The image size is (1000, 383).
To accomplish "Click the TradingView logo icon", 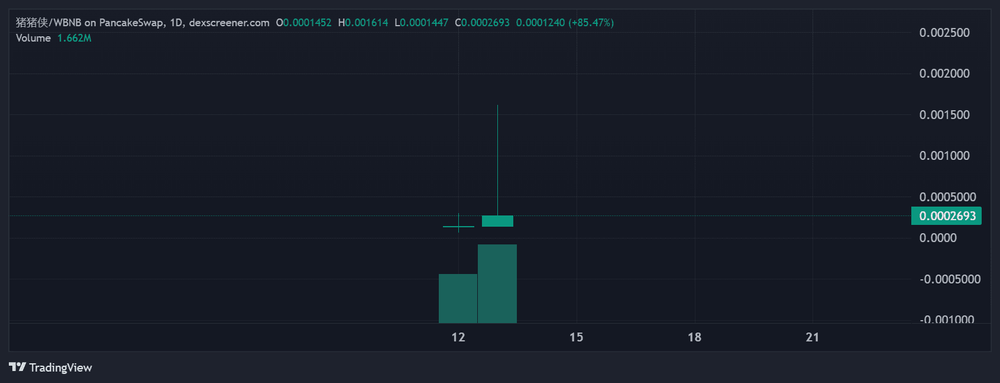I will click(x=17, y=368).
